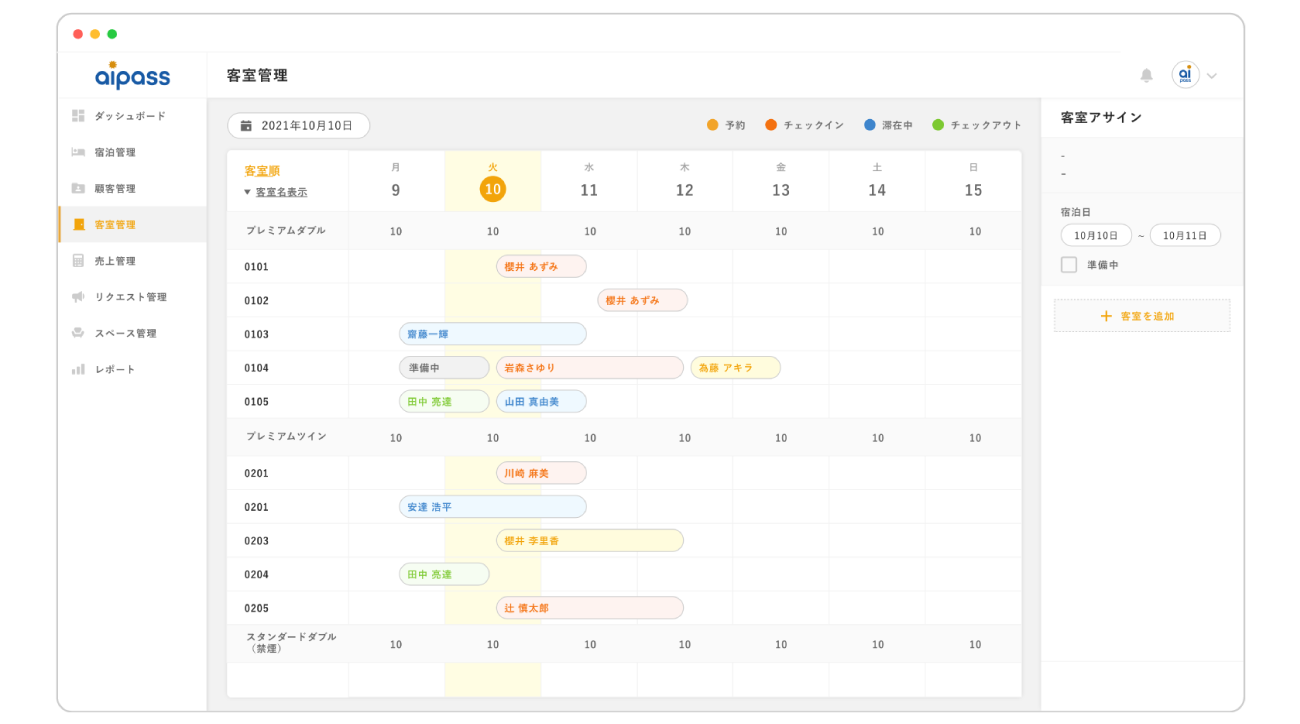Select 客室管理 in the sidebar

[115, 225]
